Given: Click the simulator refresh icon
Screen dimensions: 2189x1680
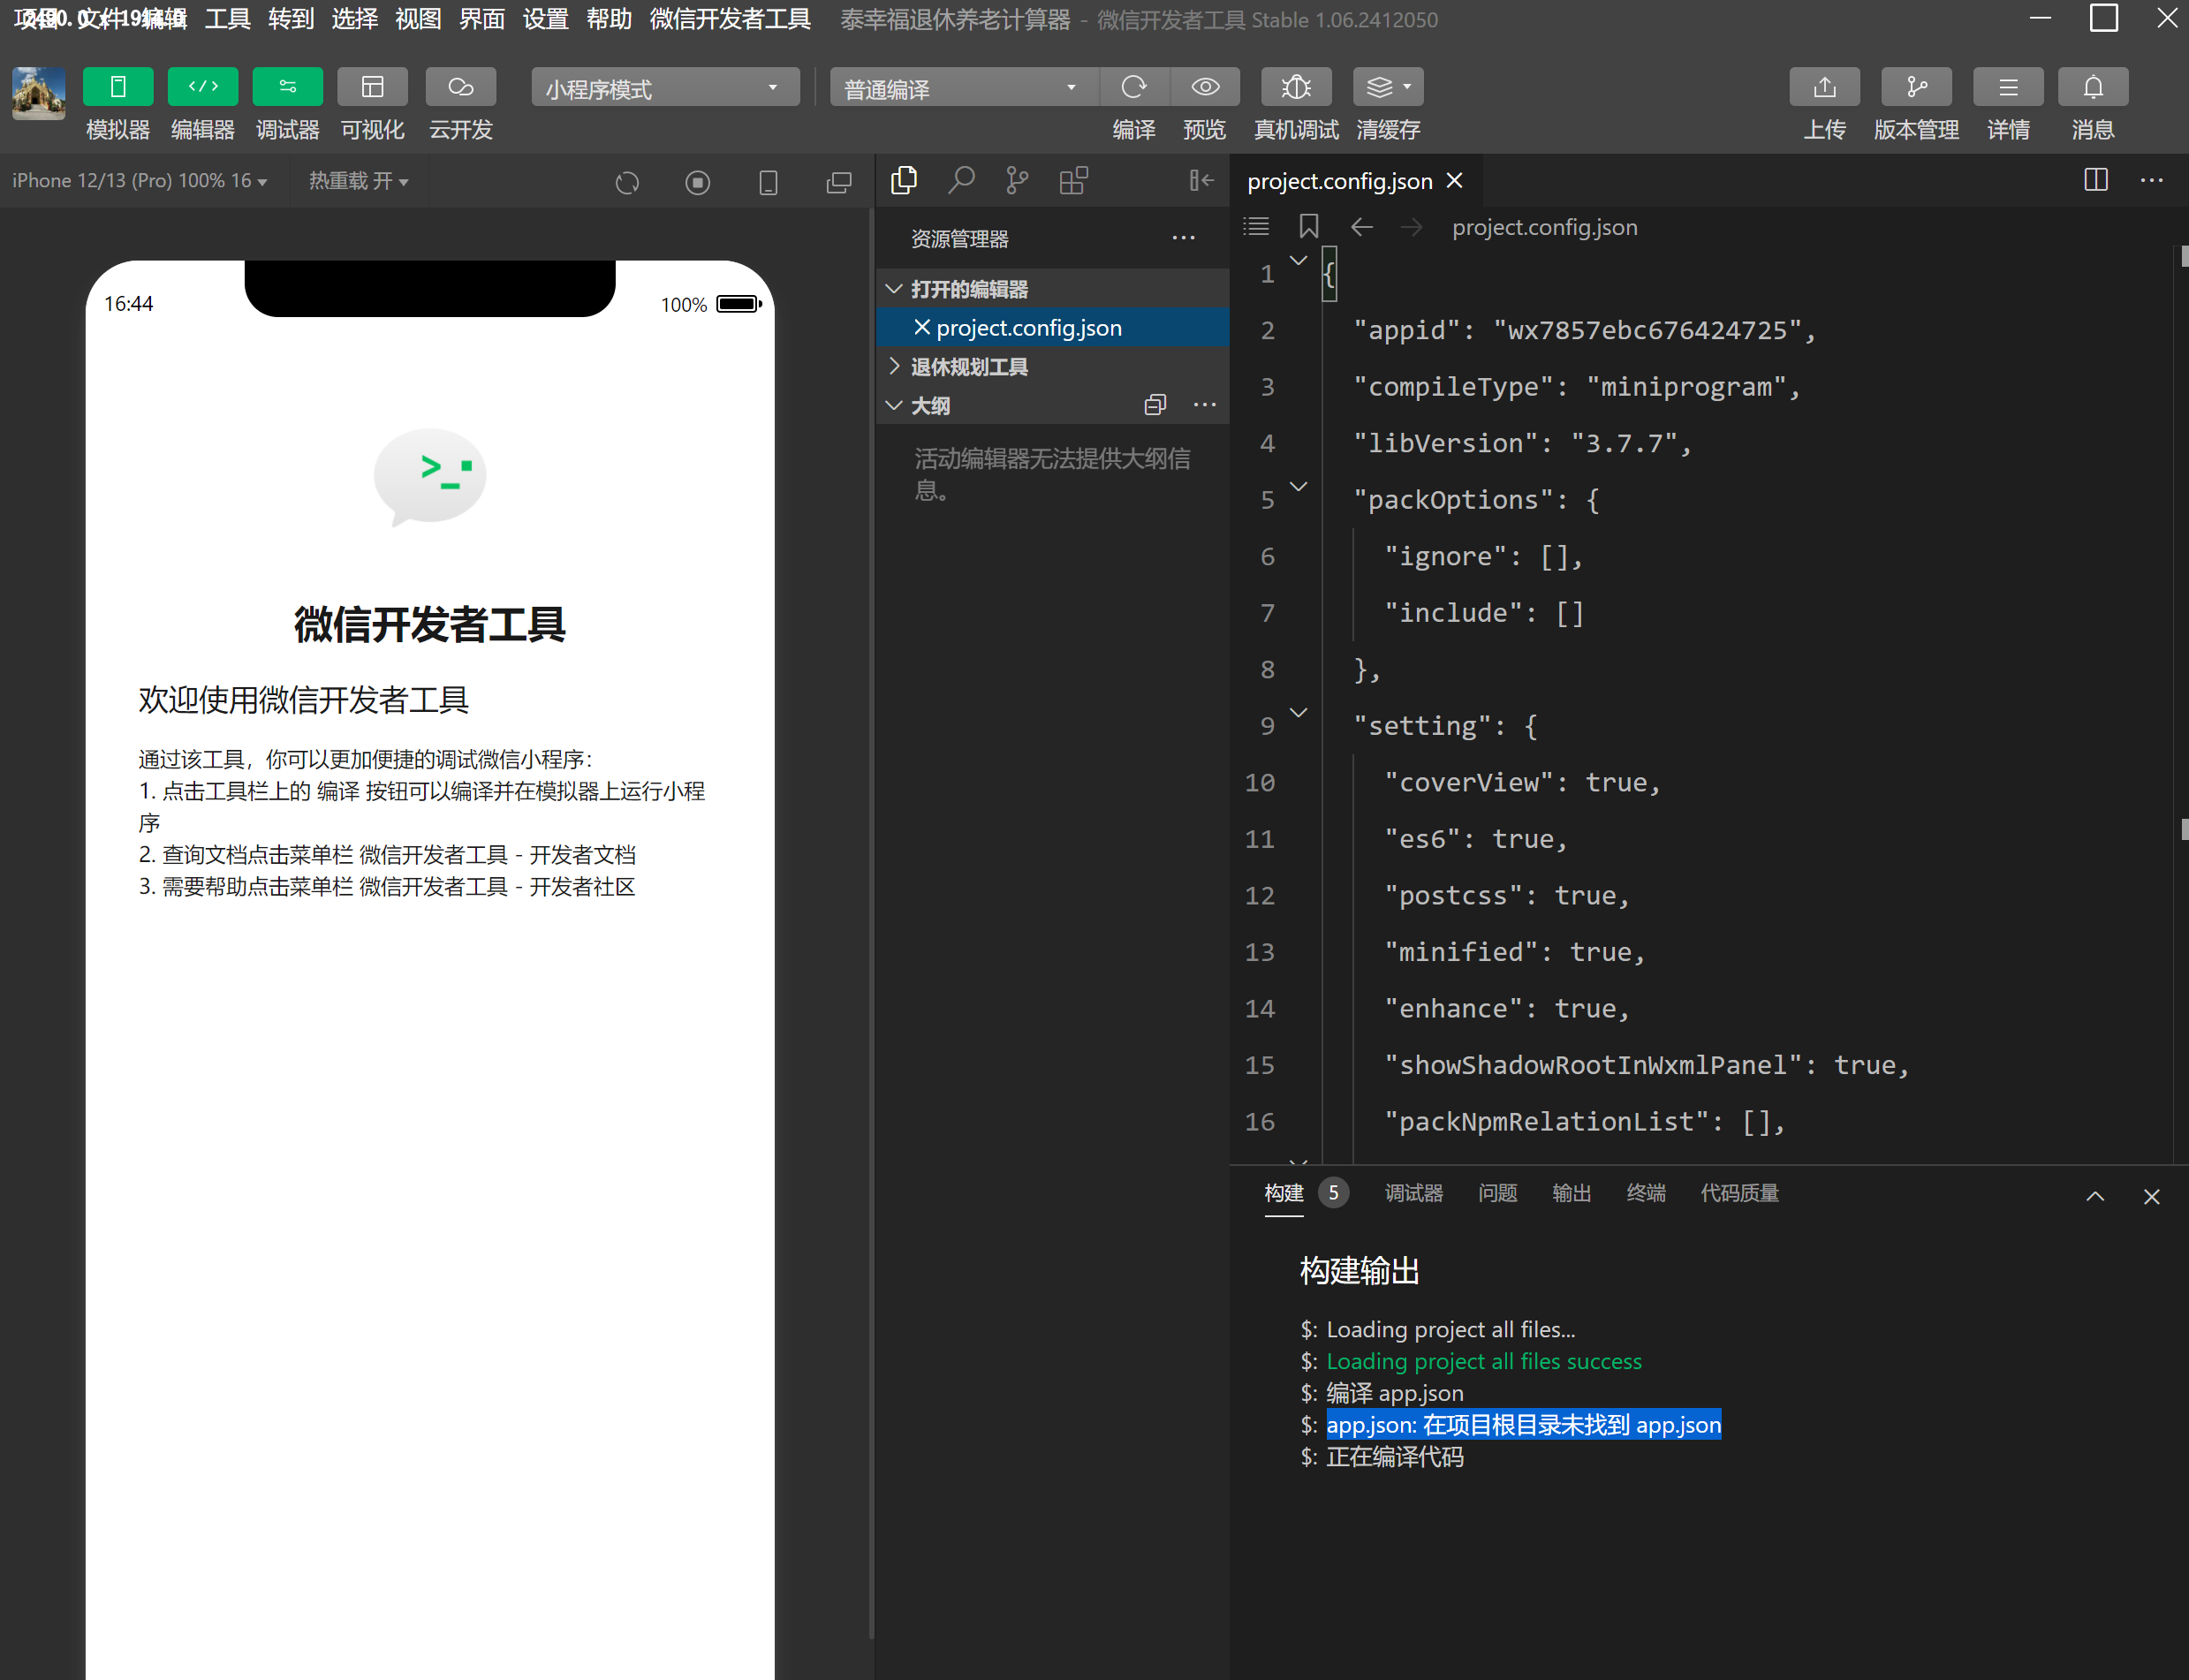Looking at the screenshot, I should tap(627, 182).
